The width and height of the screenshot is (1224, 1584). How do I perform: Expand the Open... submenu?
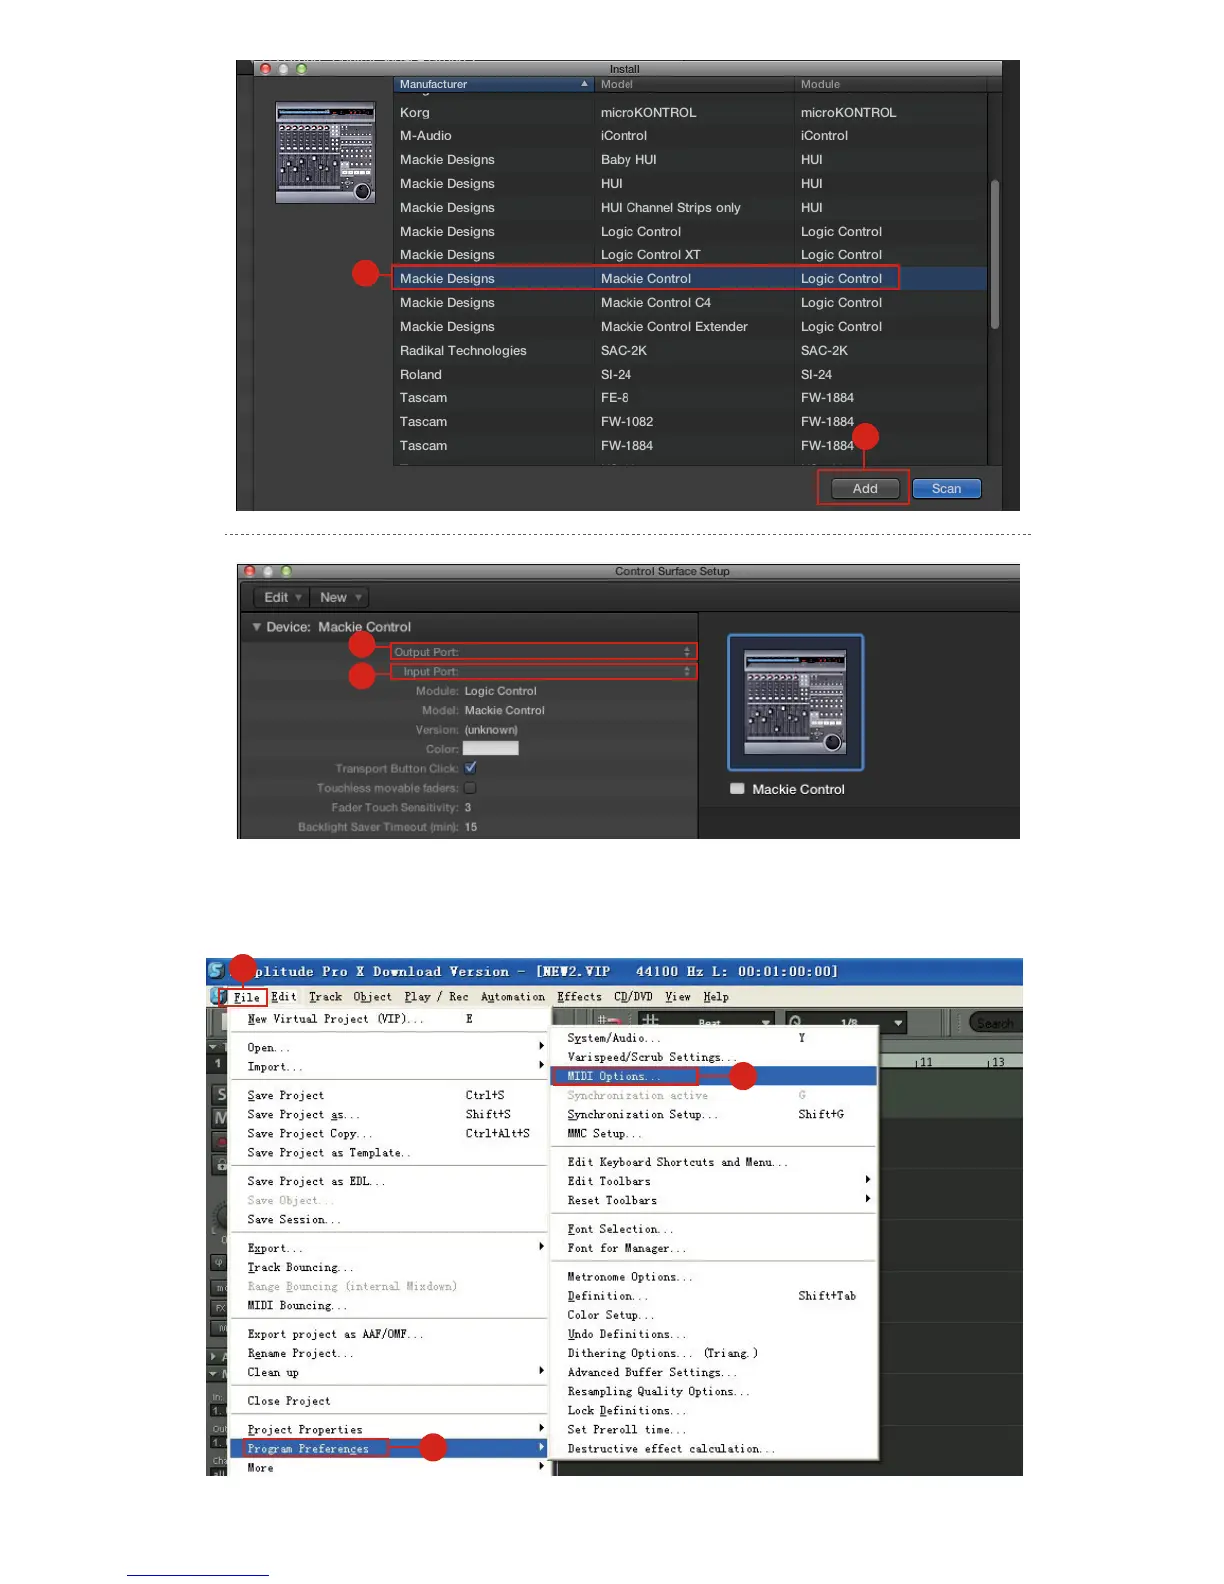coord(390,1048)
